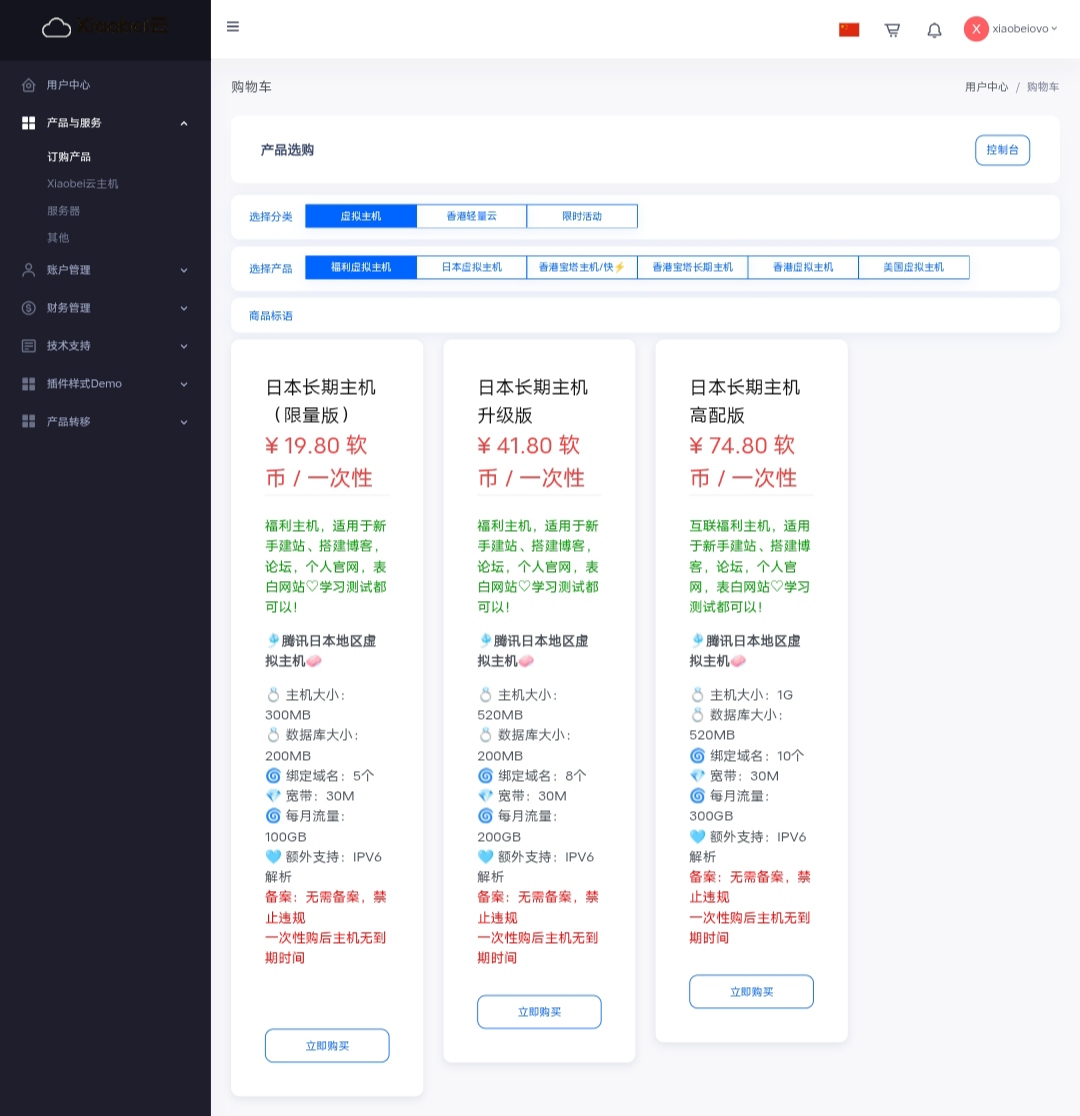Select the 美国虚拟主机 product tab
1080x1116 pixels.
914,268
